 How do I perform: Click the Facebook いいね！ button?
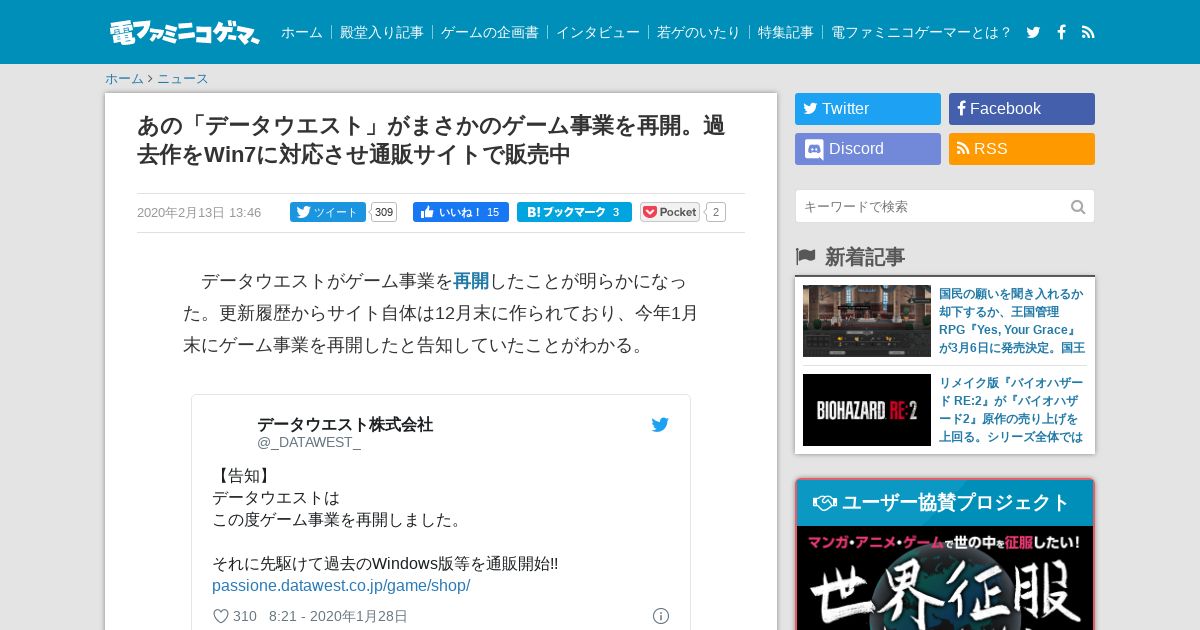[461, 212]
